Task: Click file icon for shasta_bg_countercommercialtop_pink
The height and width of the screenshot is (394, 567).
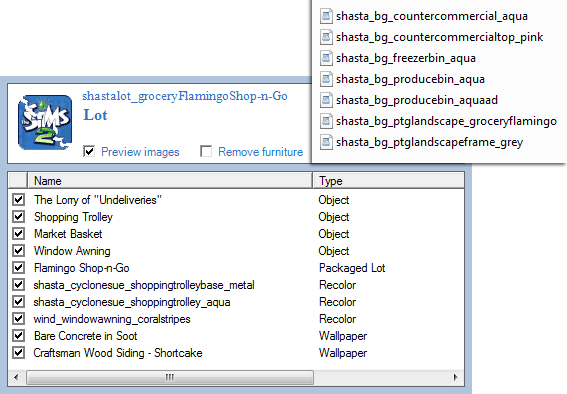Action: 326,37
